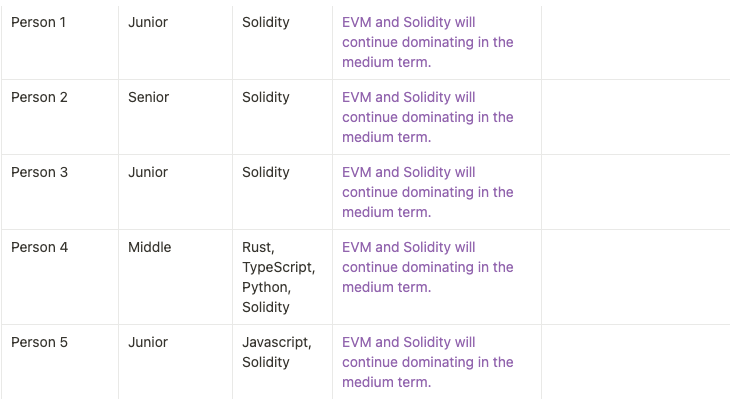Open the purple EVM link in Person 3's row

tap(427, 192)
